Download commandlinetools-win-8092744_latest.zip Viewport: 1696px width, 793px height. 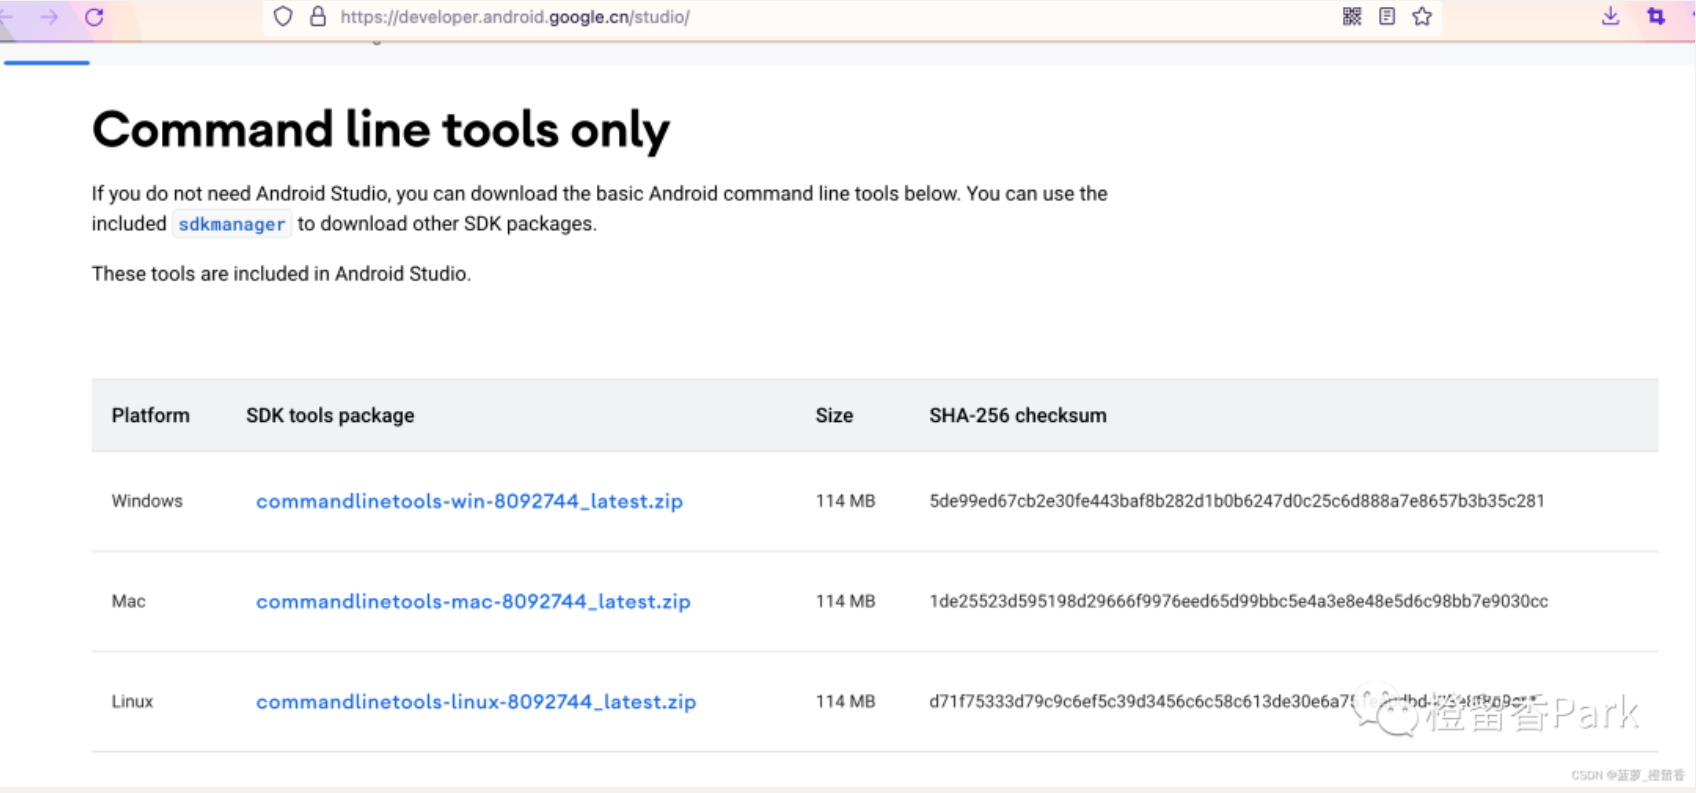tap(469, 501)
